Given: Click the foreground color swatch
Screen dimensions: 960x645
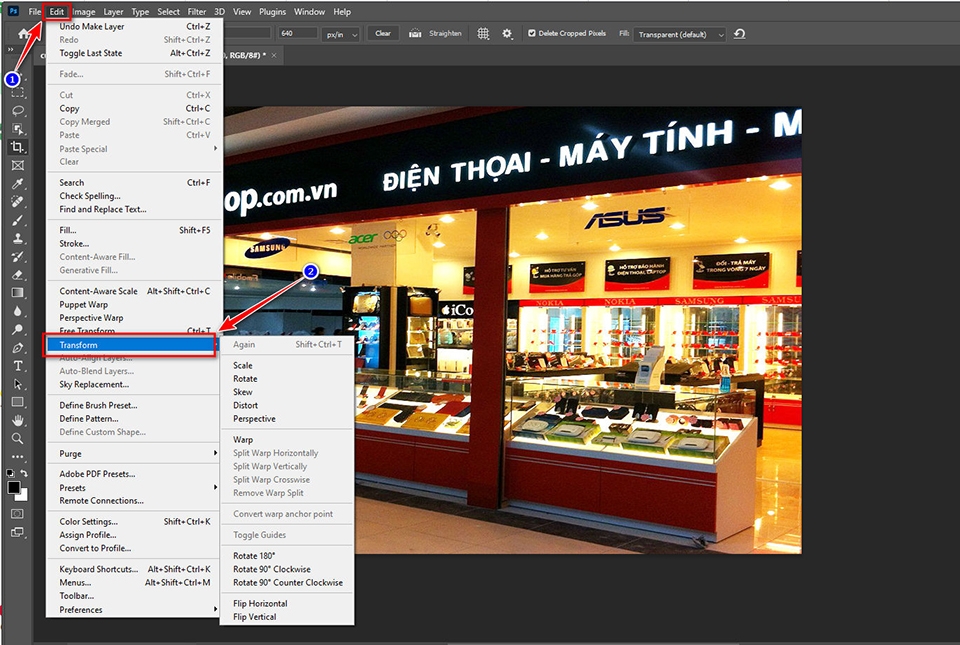Looking at the screenshot, I should pyautogui.click(x=13, y=487).
